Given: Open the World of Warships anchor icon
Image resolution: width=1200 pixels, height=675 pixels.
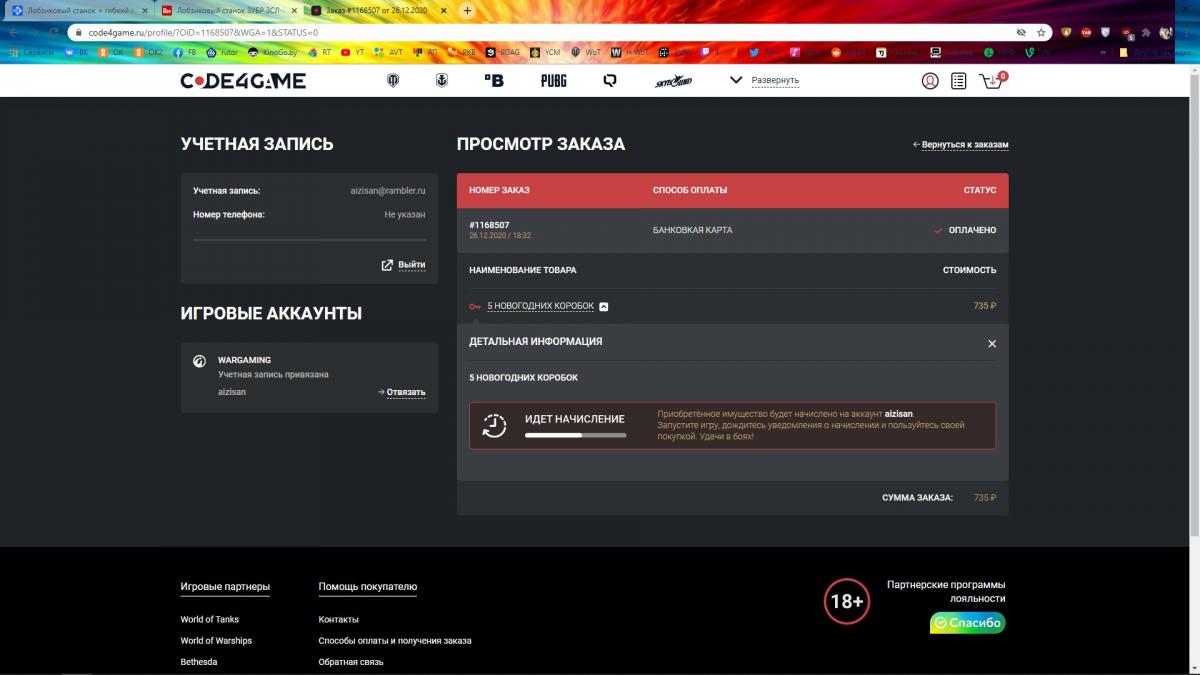Looking at the screenshot, I should click(441, 80).
